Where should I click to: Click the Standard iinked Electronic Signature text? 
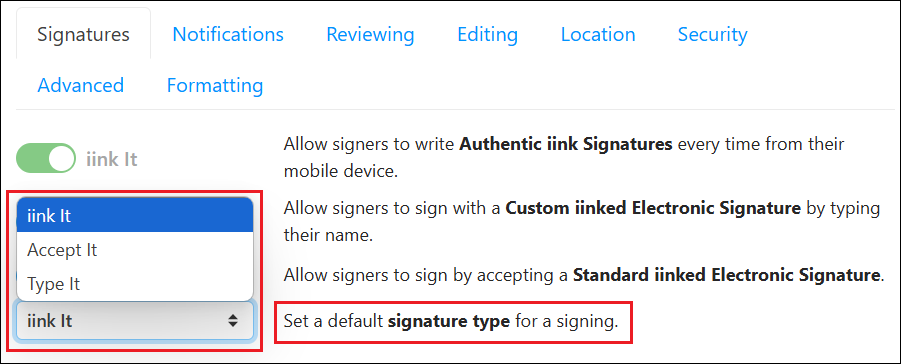[x=726, y=274]
